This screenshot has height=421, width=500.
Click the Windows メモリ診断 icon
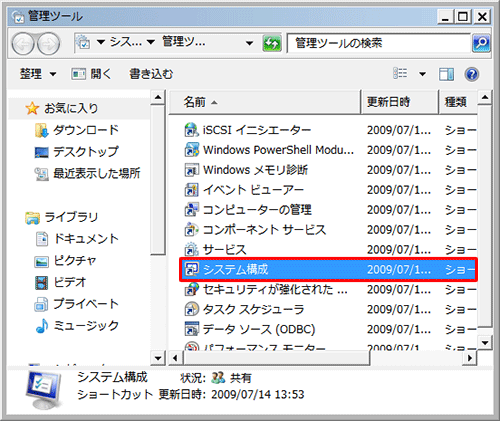(192, 170)
